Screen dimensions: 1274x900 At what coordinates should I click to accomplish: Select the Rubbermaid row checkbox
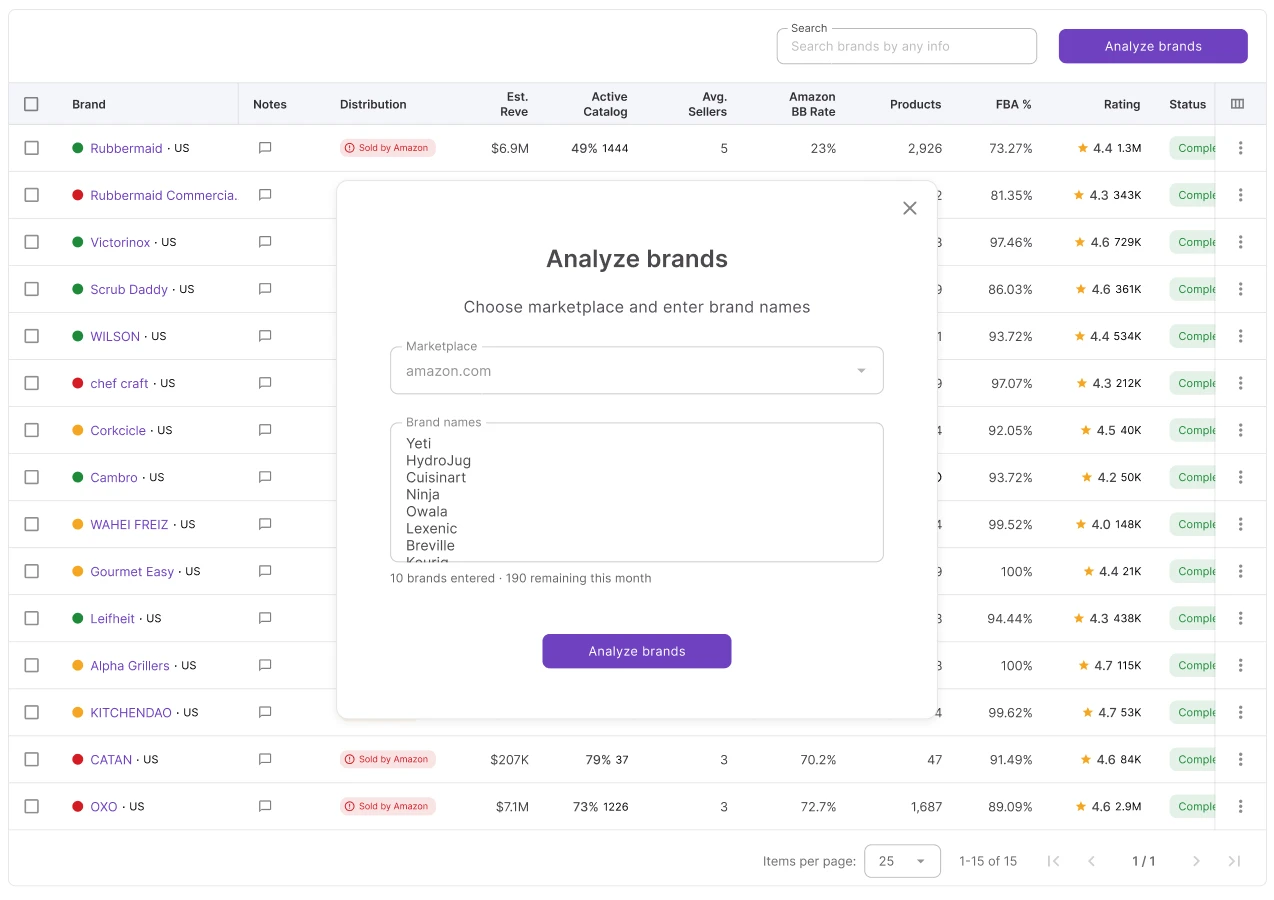(x=31, y=148)
